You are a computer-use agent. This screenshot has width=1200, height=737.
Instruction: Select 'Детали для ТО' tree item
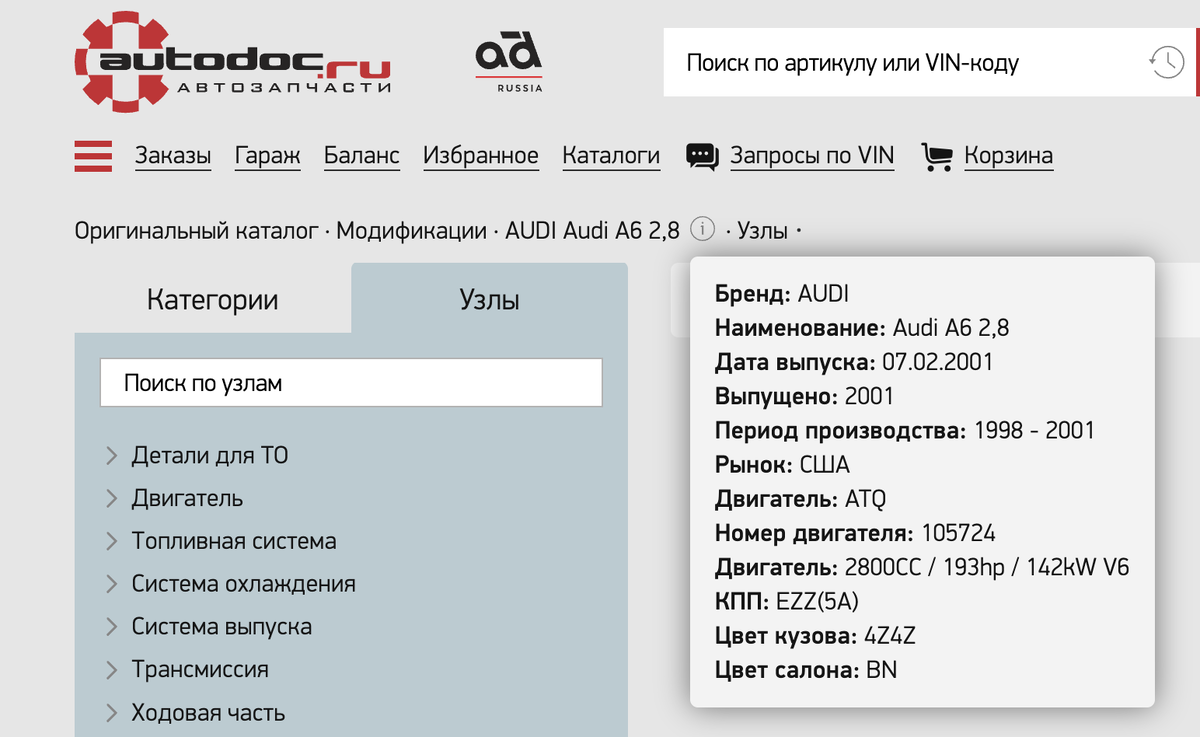pos(210,456)
